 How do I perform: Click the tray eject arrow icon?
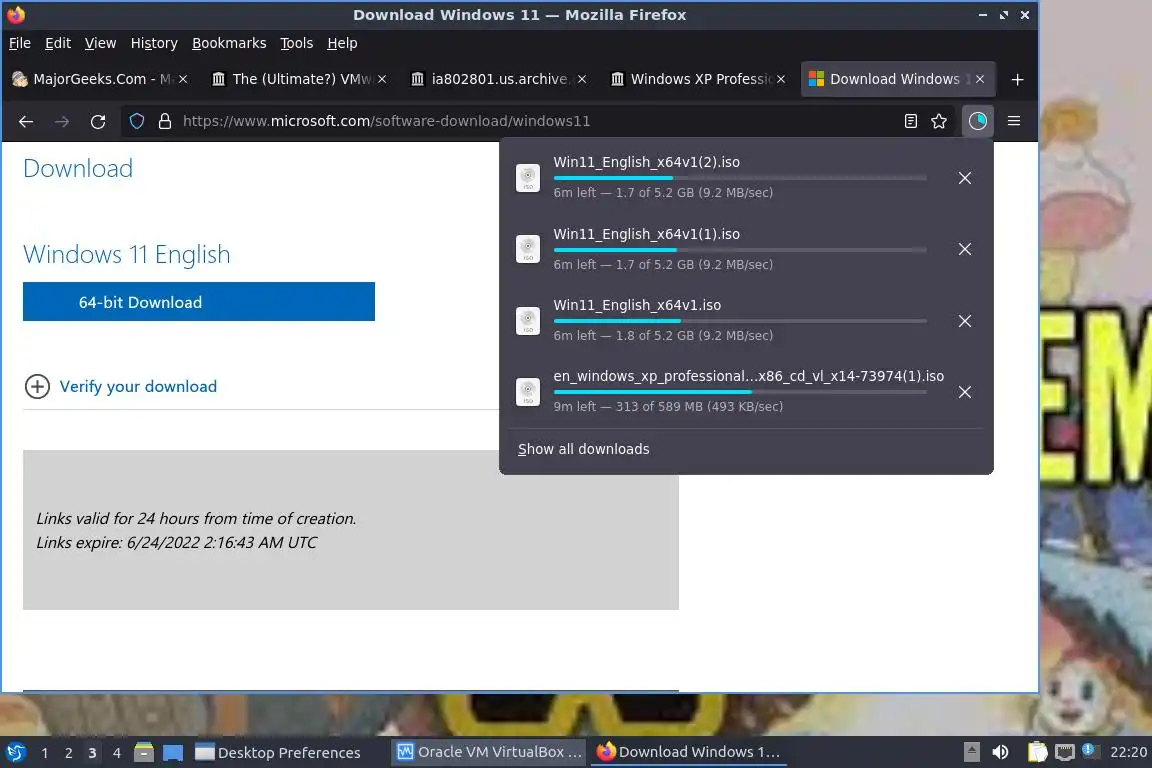point(971,752)
